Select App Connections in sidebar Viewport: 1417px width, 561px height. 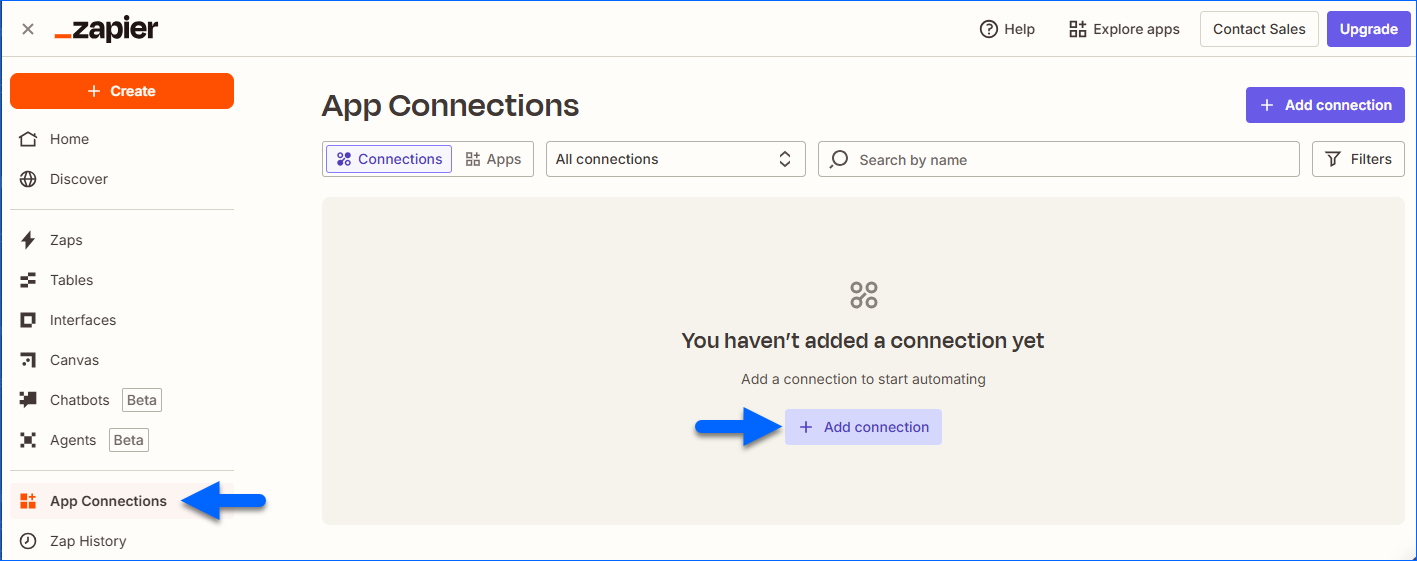coord(108,501)
